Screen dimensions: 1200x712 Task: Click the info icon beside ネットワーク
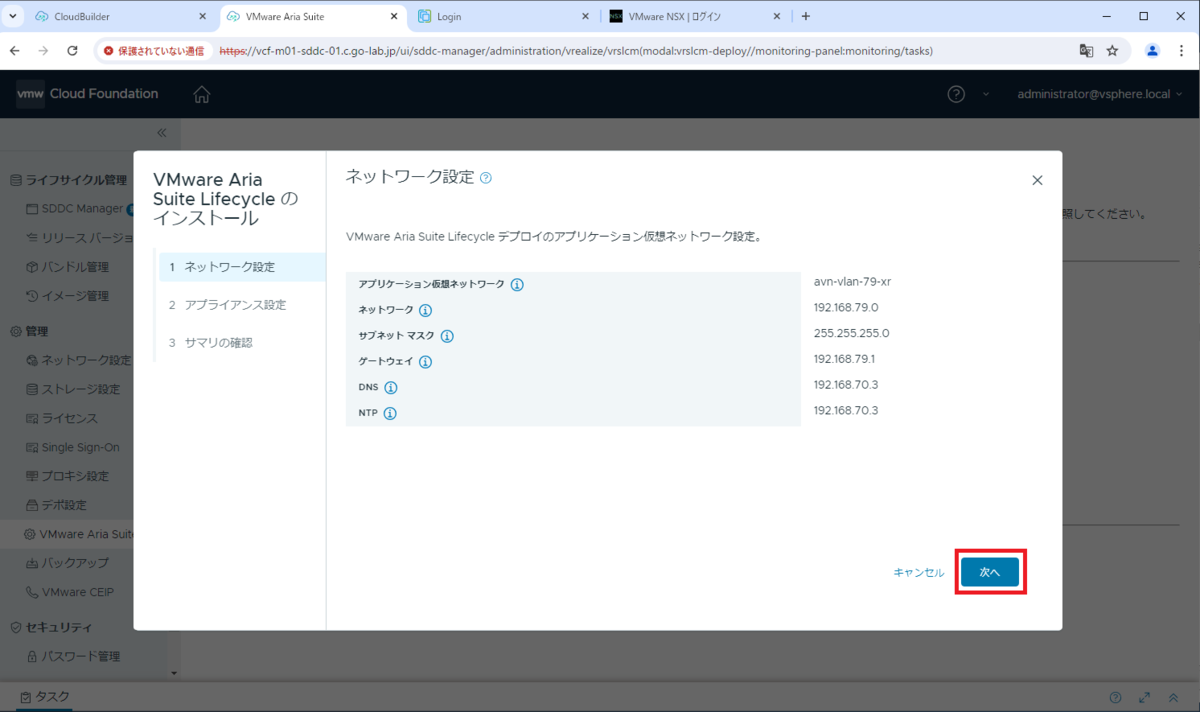coord(425,311)
